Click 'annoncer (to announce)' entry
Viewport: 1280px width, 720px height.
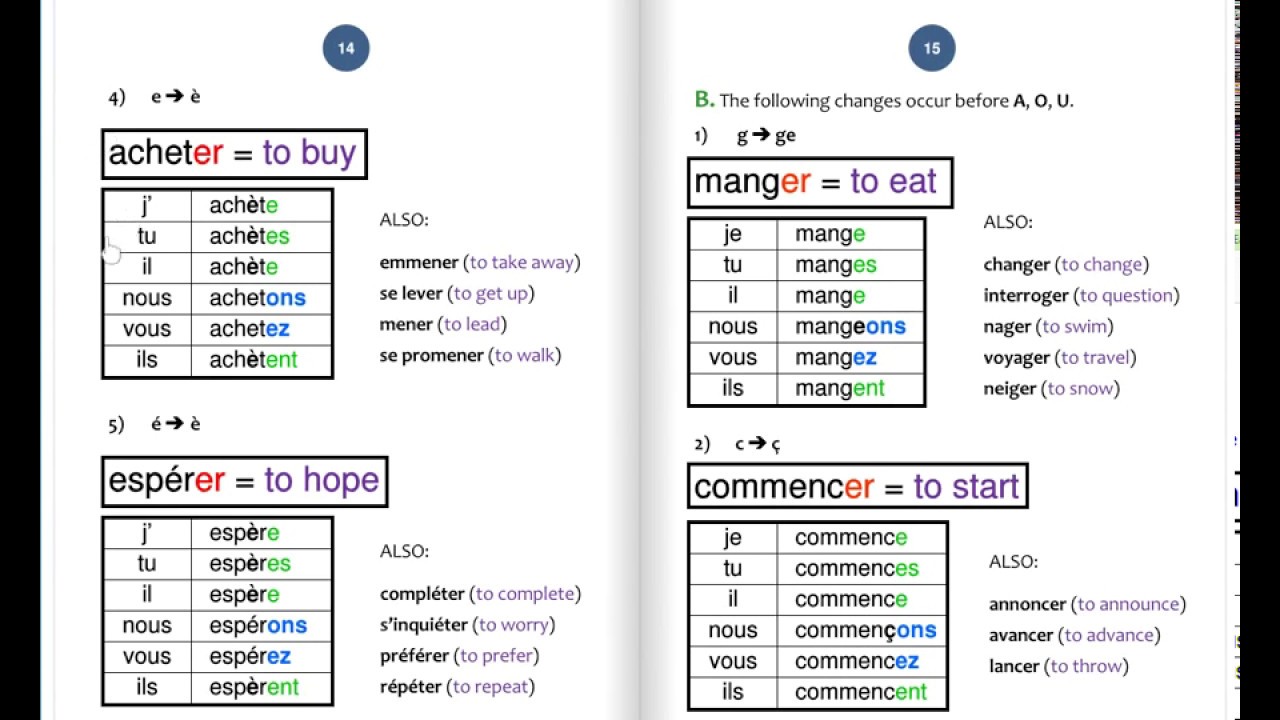click(1087, 605)
